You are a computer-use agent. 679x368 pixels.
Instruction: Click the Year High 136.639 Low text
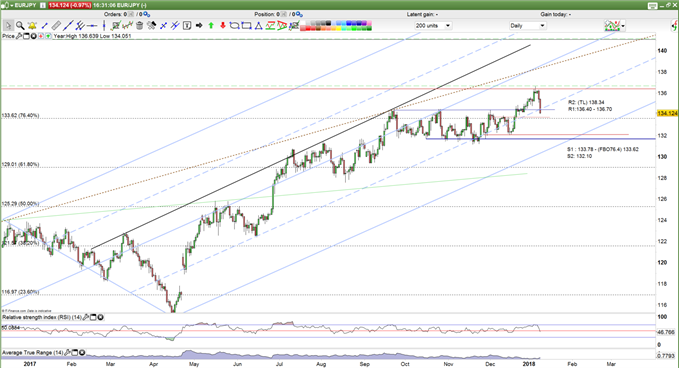click(x=92, y=36)
